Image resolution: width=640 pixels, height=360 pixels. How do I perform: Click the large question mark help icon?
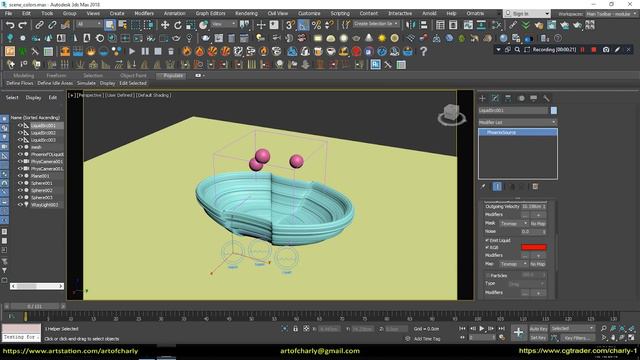point(423,51)
